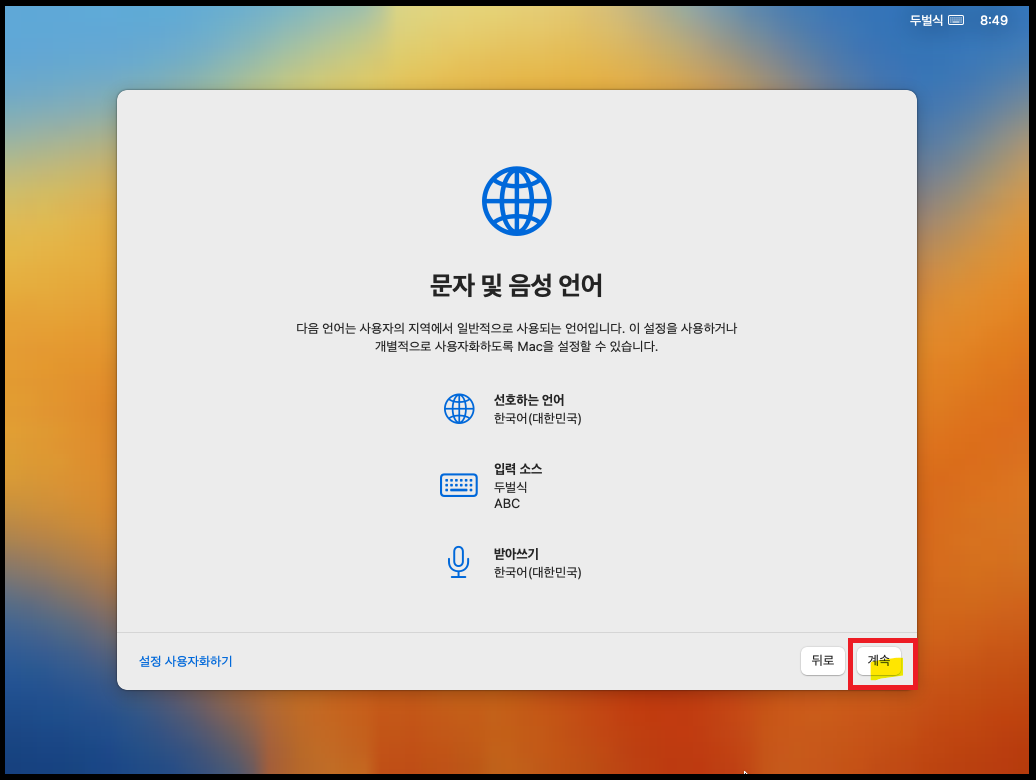Image resolution: width=1036 pixels, height=780 pixels.
Task: Click the globe icon beside 선호하는 언어
Action: [459, 409]
